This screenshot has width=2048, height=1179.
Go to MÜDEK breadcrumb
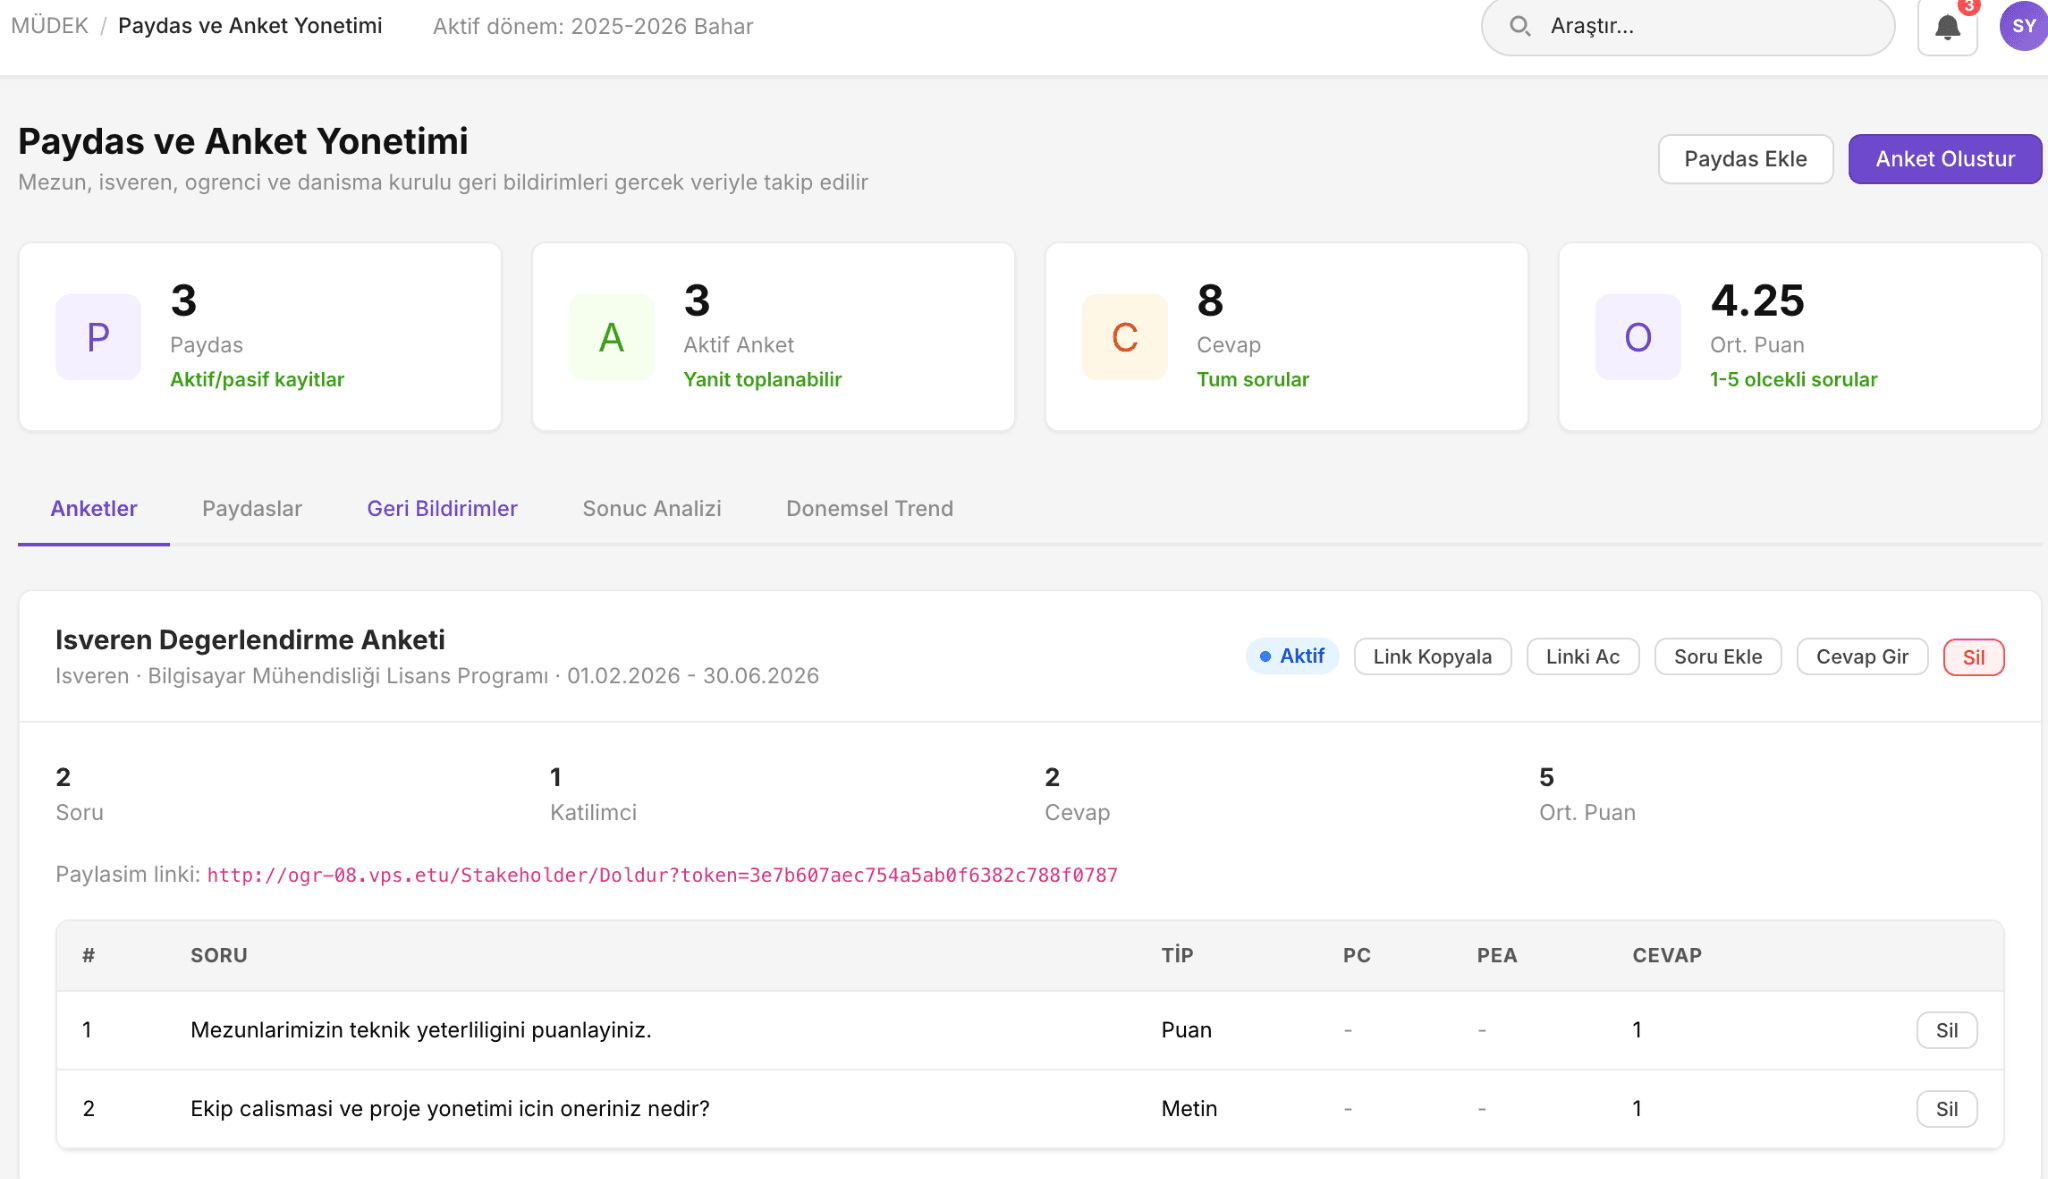click(x=50, y=26)
